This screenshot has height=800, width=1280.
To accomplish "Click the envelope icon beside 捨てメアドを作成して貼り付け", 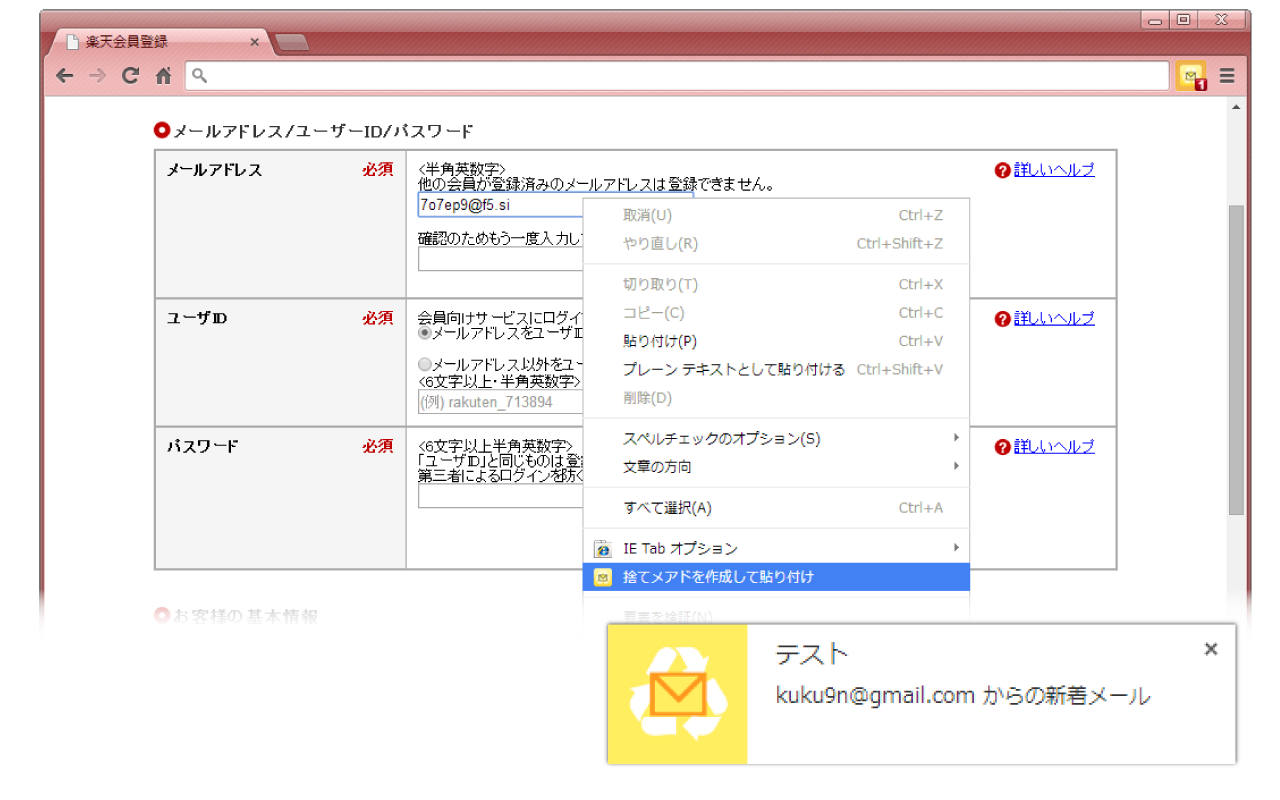I will tap(602, 577).
